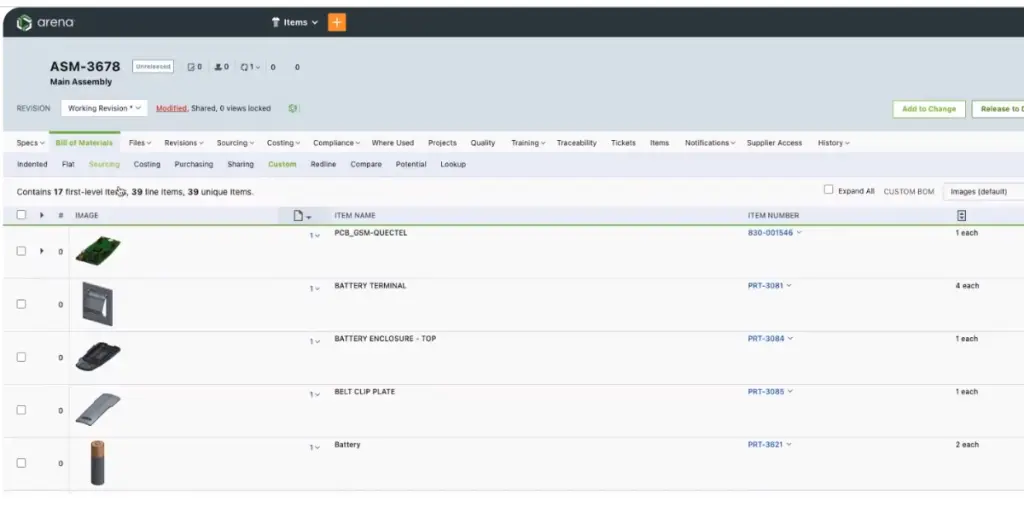The width and height of the screenshot is (1024, 512).
Task: Click the orange plus create button
Action: (x=337, y=22)
